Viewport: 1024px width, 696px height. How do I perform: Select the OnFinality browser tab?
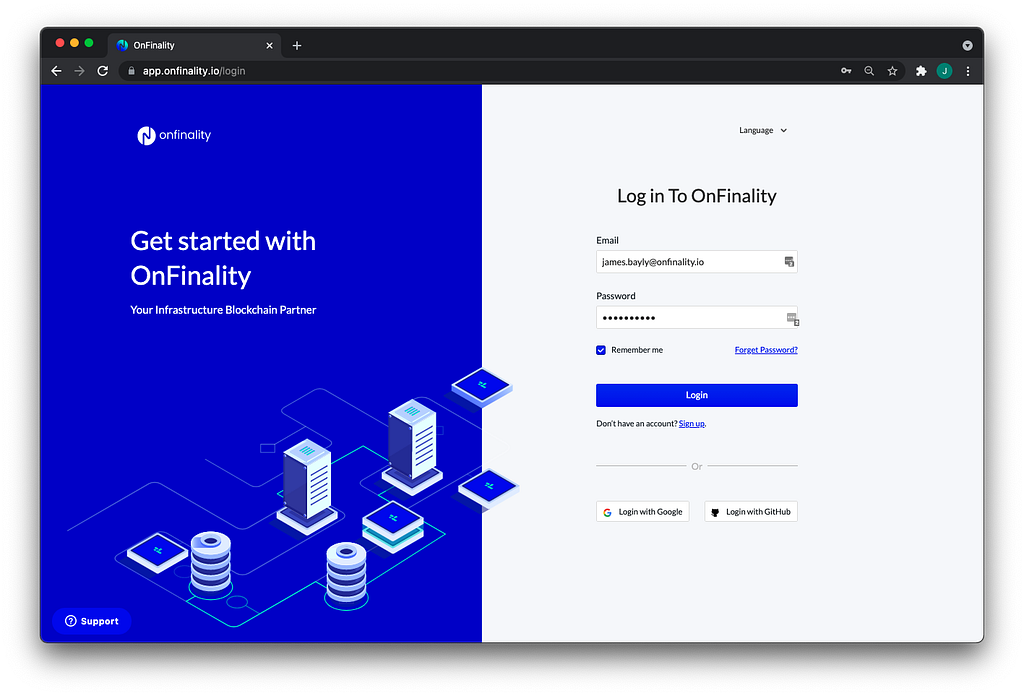[x=194, y=46]
